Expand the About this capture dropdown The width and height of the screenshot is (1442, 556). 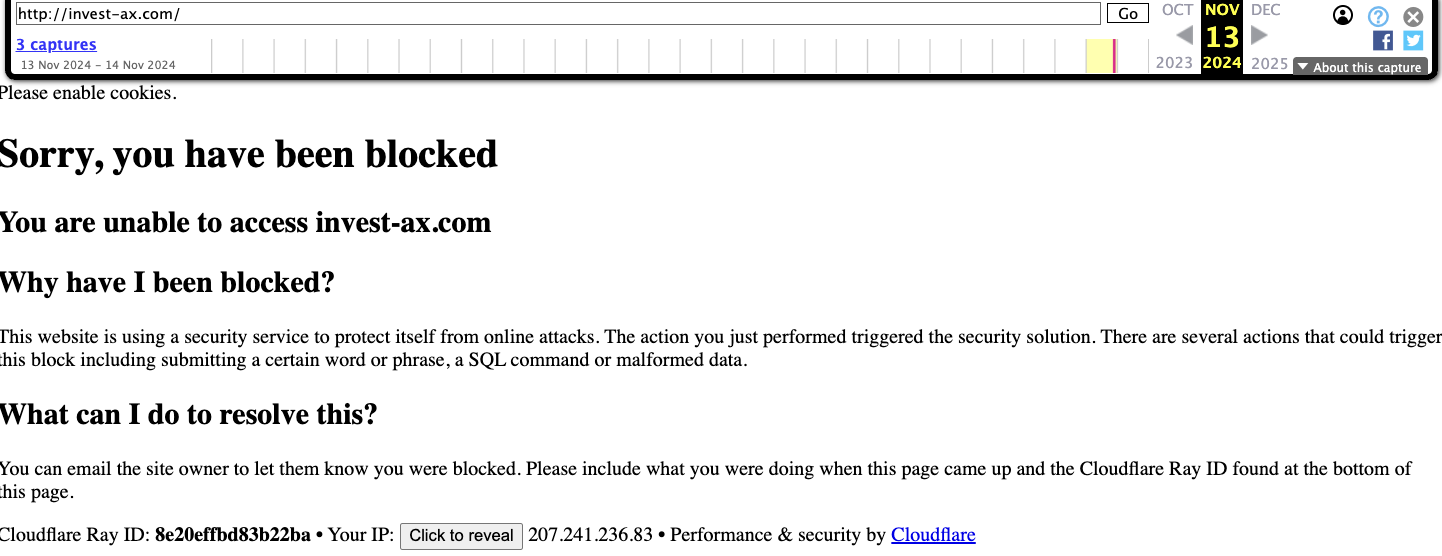[1360, 67]
